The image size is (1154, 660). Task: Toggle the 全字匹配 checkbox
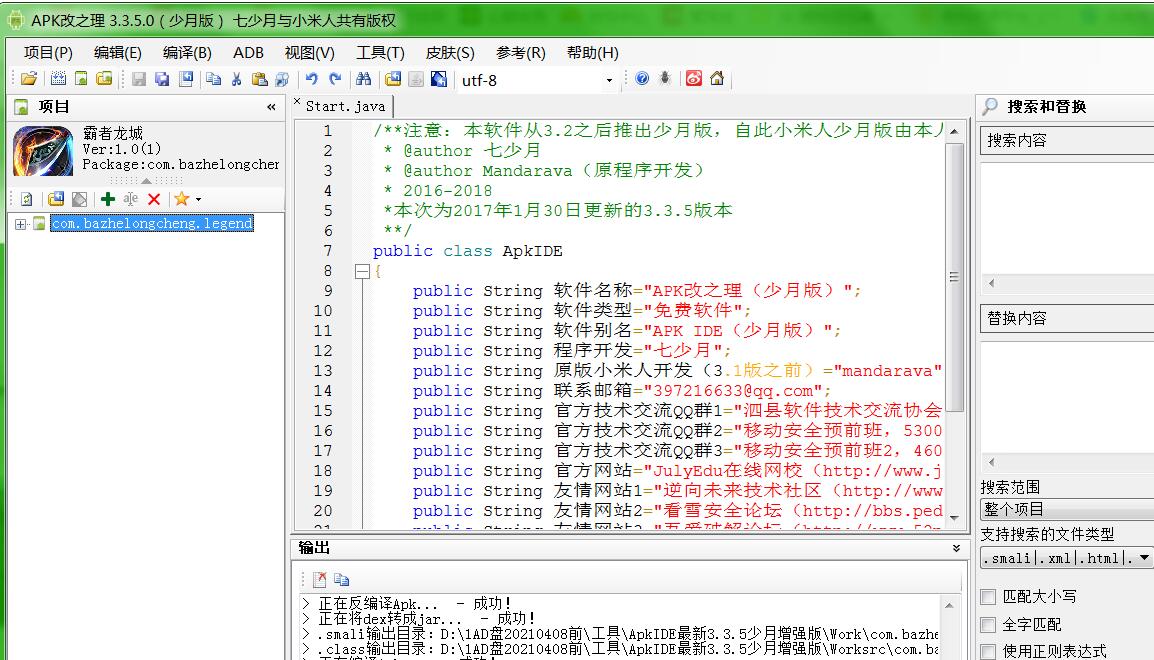988,625
